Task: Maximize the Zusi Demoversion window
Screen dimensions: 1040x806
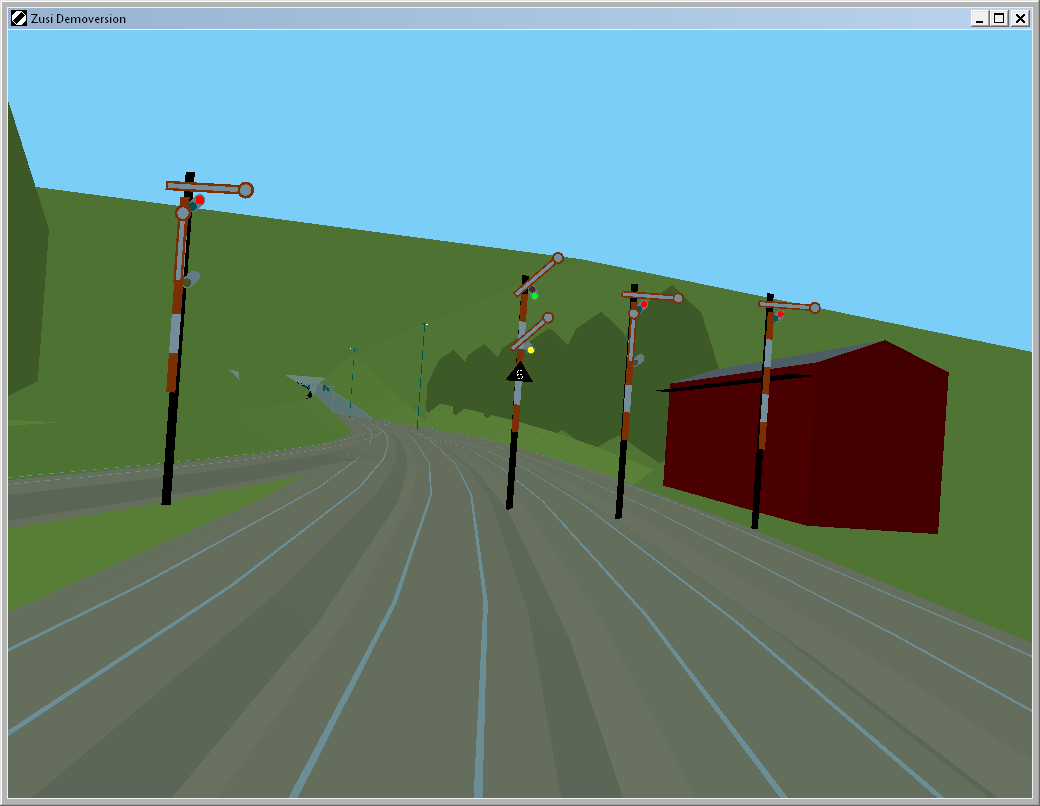Action: point(999,19)
